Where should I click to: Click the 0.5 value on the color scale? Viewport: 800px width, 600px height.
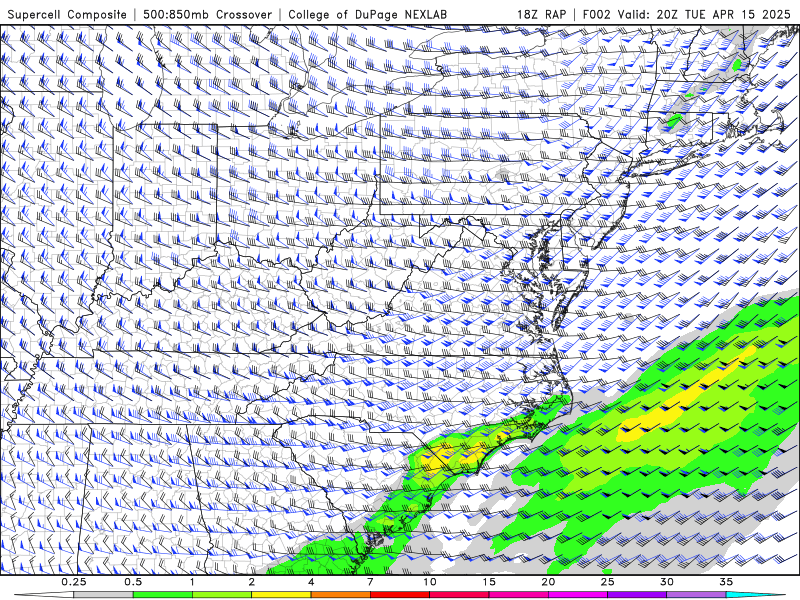133,582
